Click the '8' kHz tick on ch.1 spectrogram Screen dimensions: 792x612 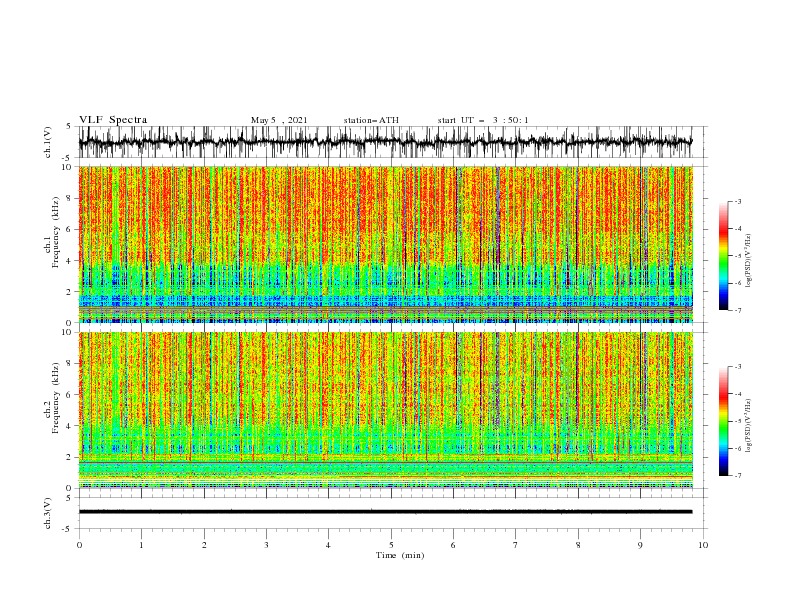[x=70, y=198]
